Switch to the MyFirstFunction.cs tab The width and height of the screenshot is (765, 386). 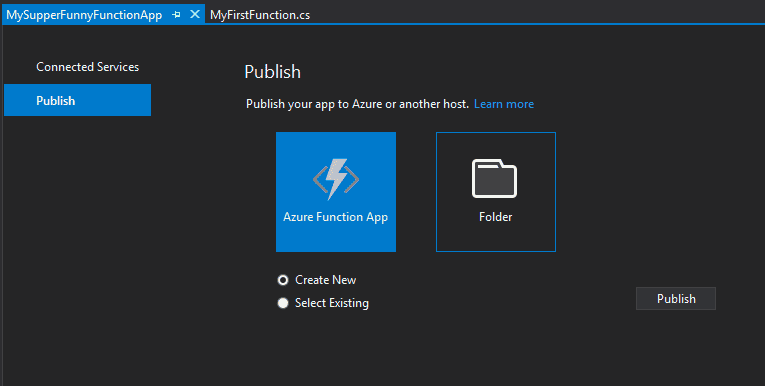coord(260,15)
